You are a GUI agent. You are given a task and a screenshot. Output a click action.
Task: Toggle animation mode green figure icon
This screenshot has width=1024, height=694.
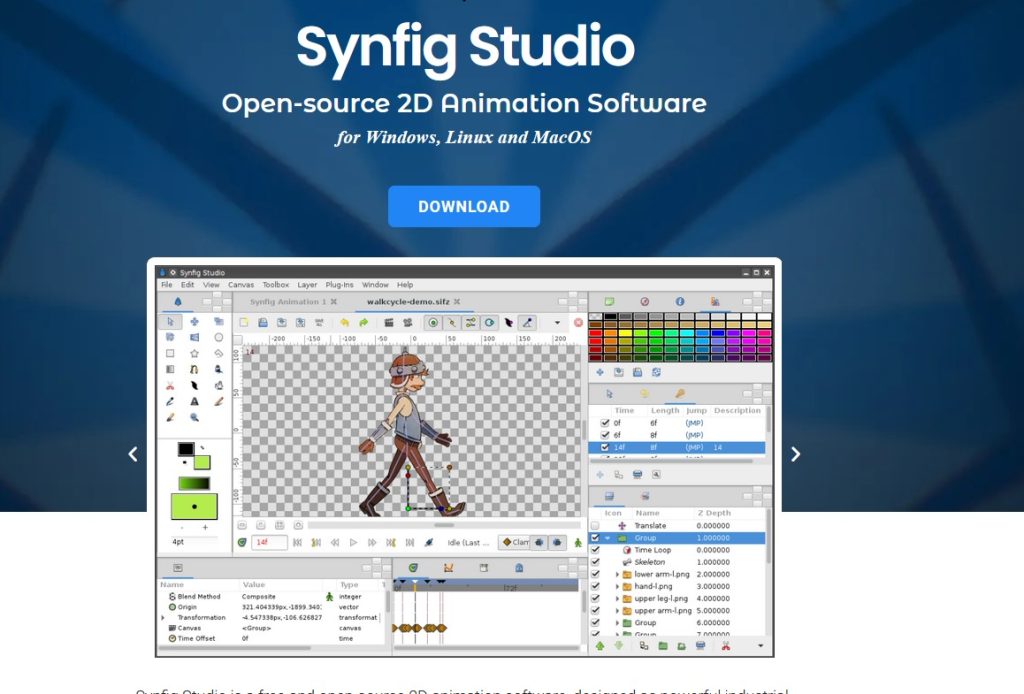(578, 543)
